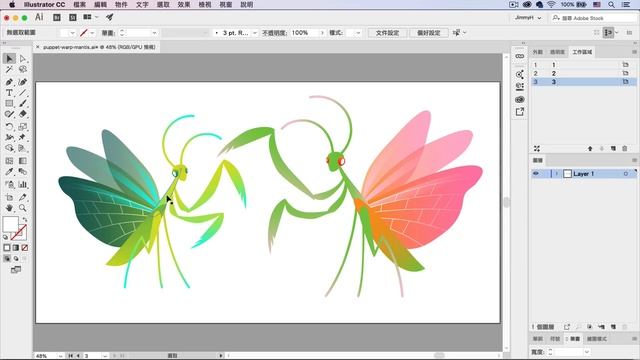The height and width of the screenshot is (360, 640).
Task: Select the Shaper tool
Action: click(x=9, y=114)
